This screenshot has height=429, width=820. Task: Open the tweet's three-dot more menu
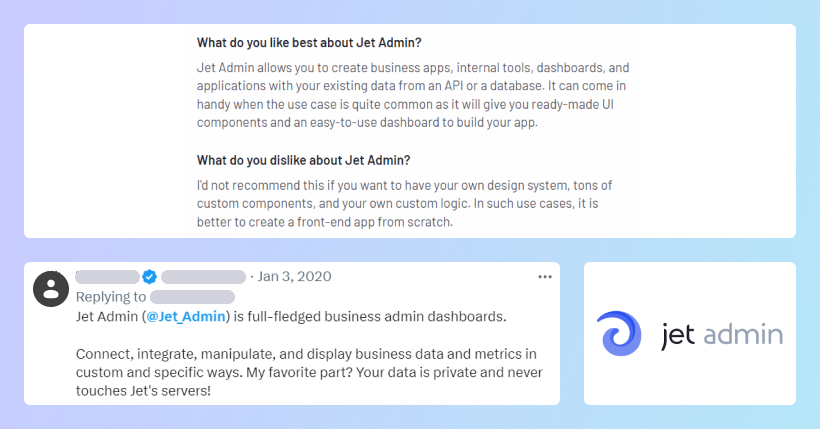point(545,277)
